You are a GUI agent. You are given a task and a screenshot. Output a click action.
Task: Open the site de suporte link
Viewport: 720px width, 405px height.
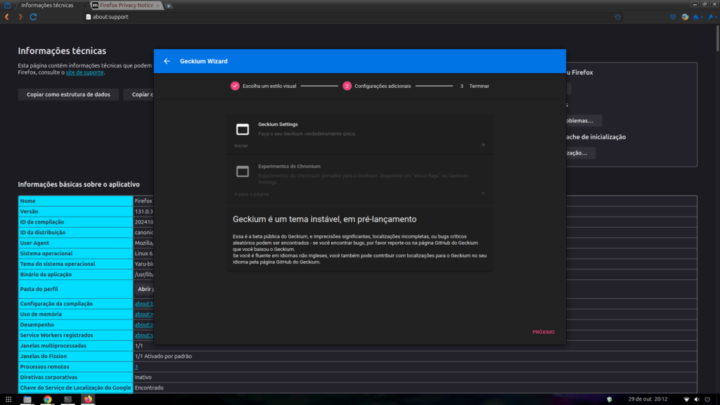[x=84, y=73]
